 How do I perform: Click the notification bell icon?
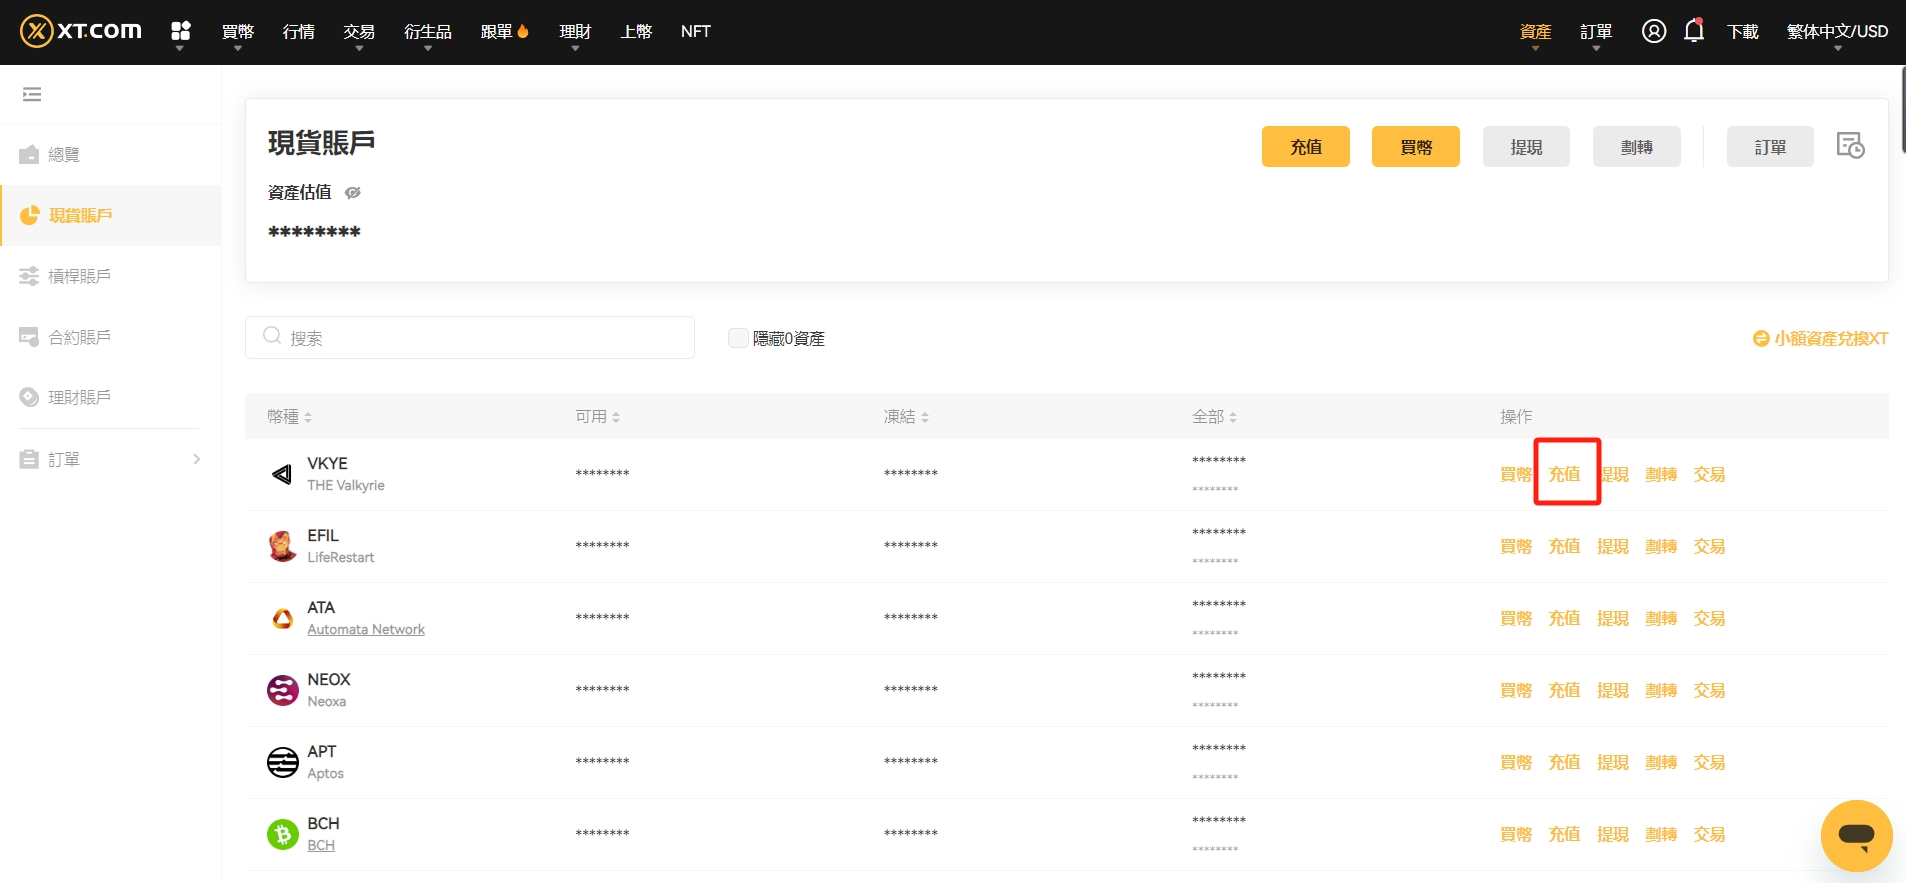point(1693,31)
